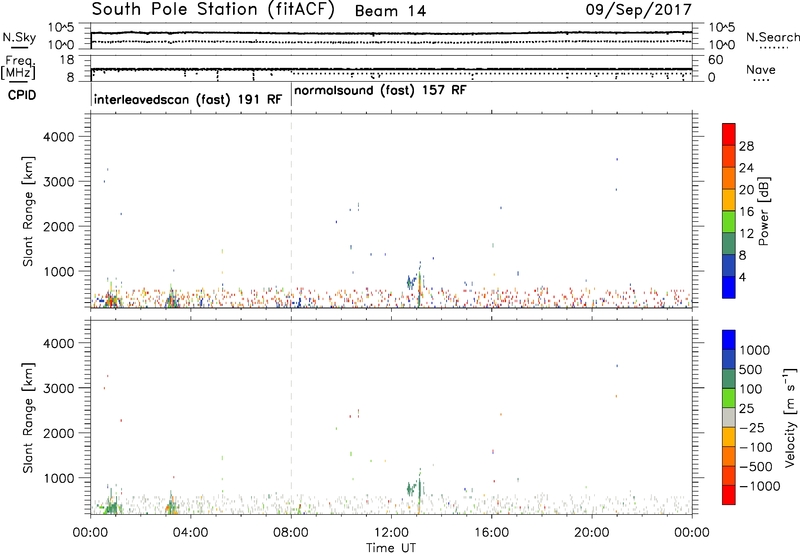Click the "16" power colorbar label
This screenshot has height=554, width=800.
[x=746, y=212]
